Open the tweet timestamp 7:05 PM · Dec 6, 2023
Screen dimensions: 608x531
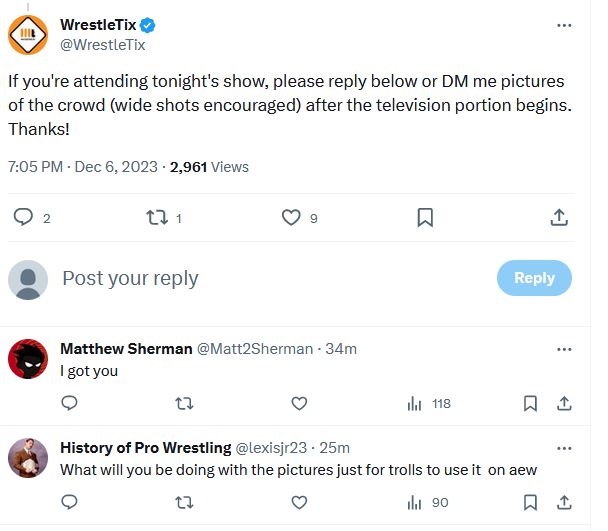click(x=83, y=167)
